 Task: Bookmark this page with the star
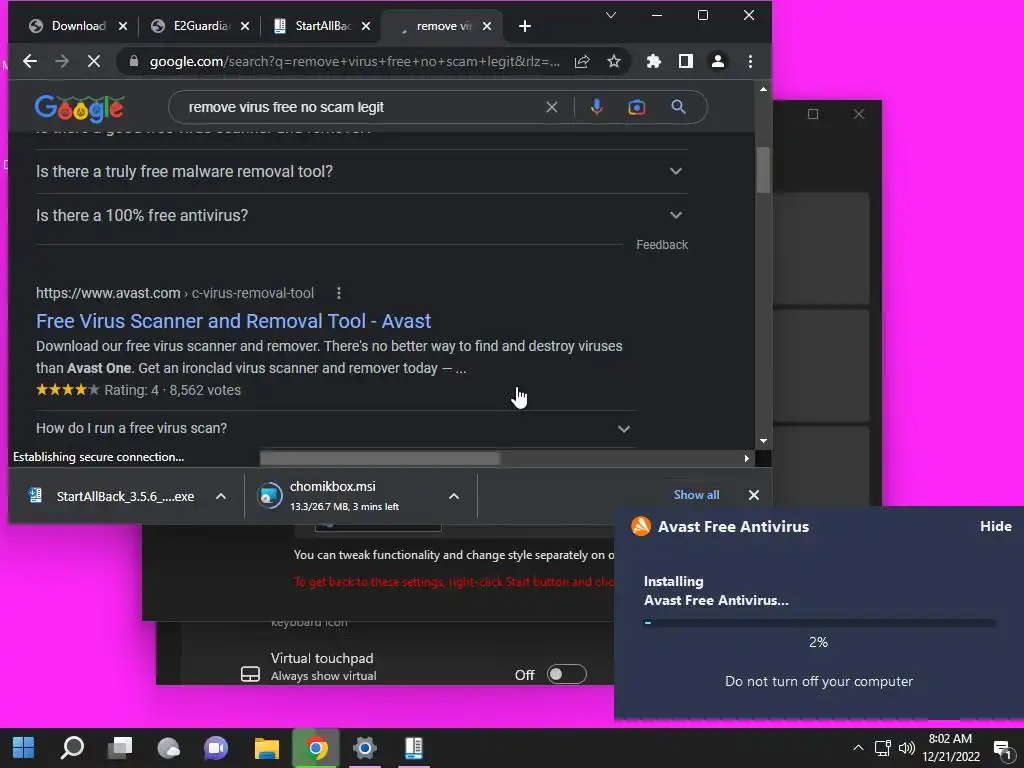click(614, 61)
